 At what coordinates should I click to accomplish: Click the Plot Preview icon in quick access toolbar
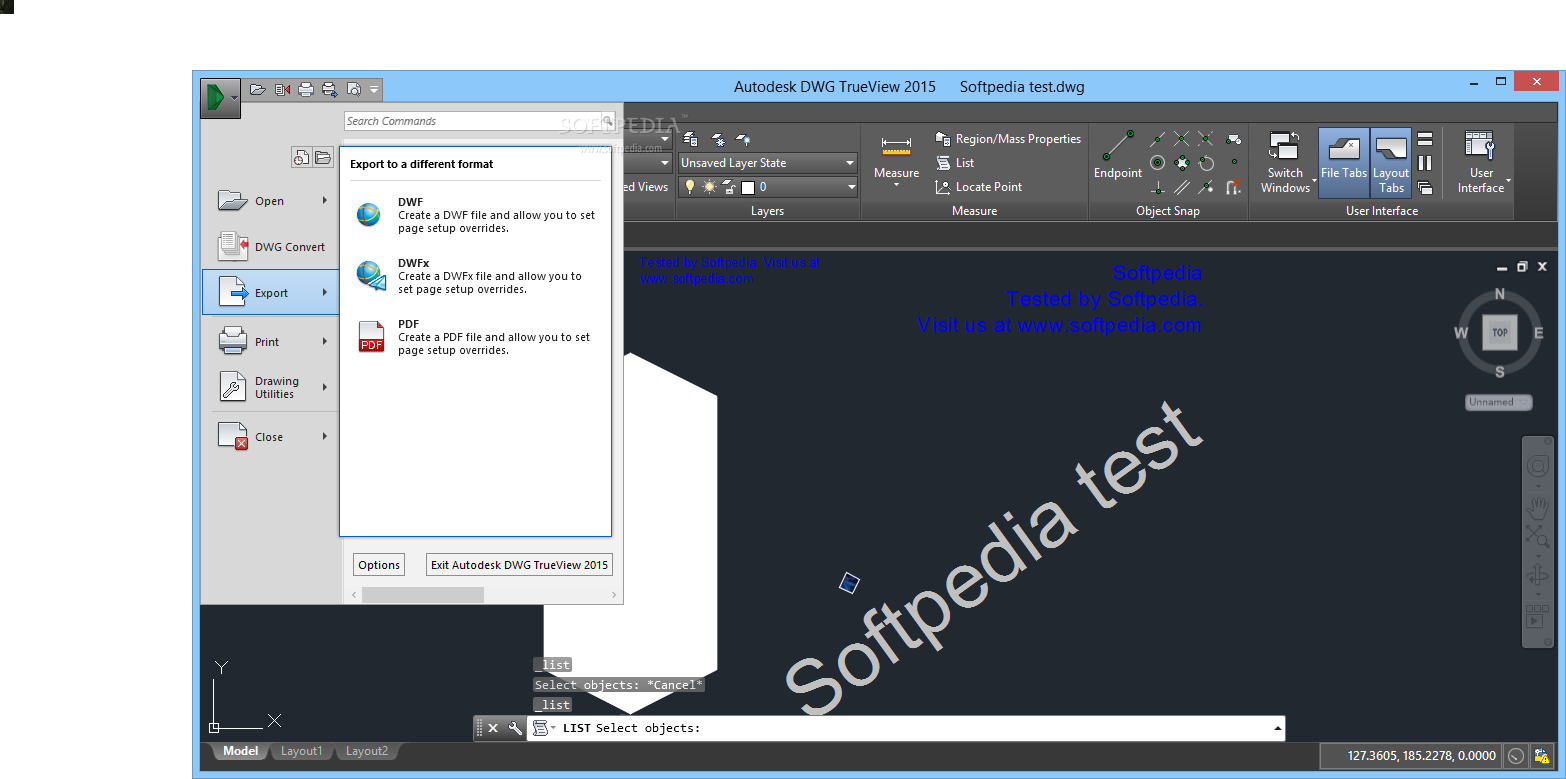coord(353,89)
